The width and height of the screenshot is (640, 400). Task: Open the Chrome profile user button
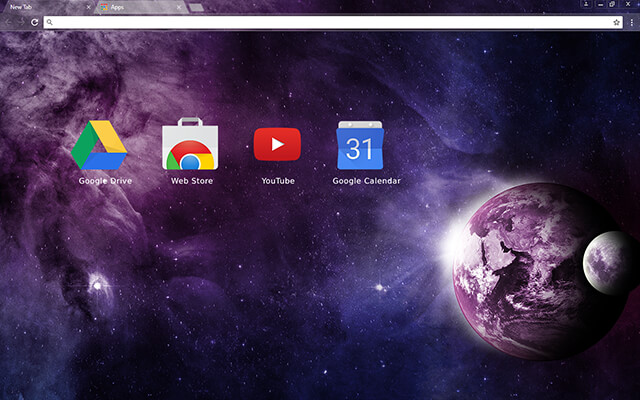click(x=586, y=4)
